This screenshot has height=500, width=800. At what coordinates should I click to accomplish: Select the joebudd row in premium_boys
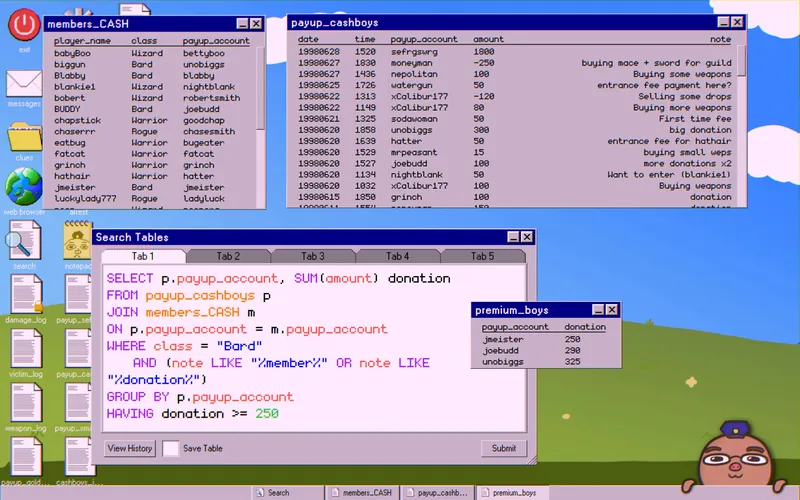(543, 351)
